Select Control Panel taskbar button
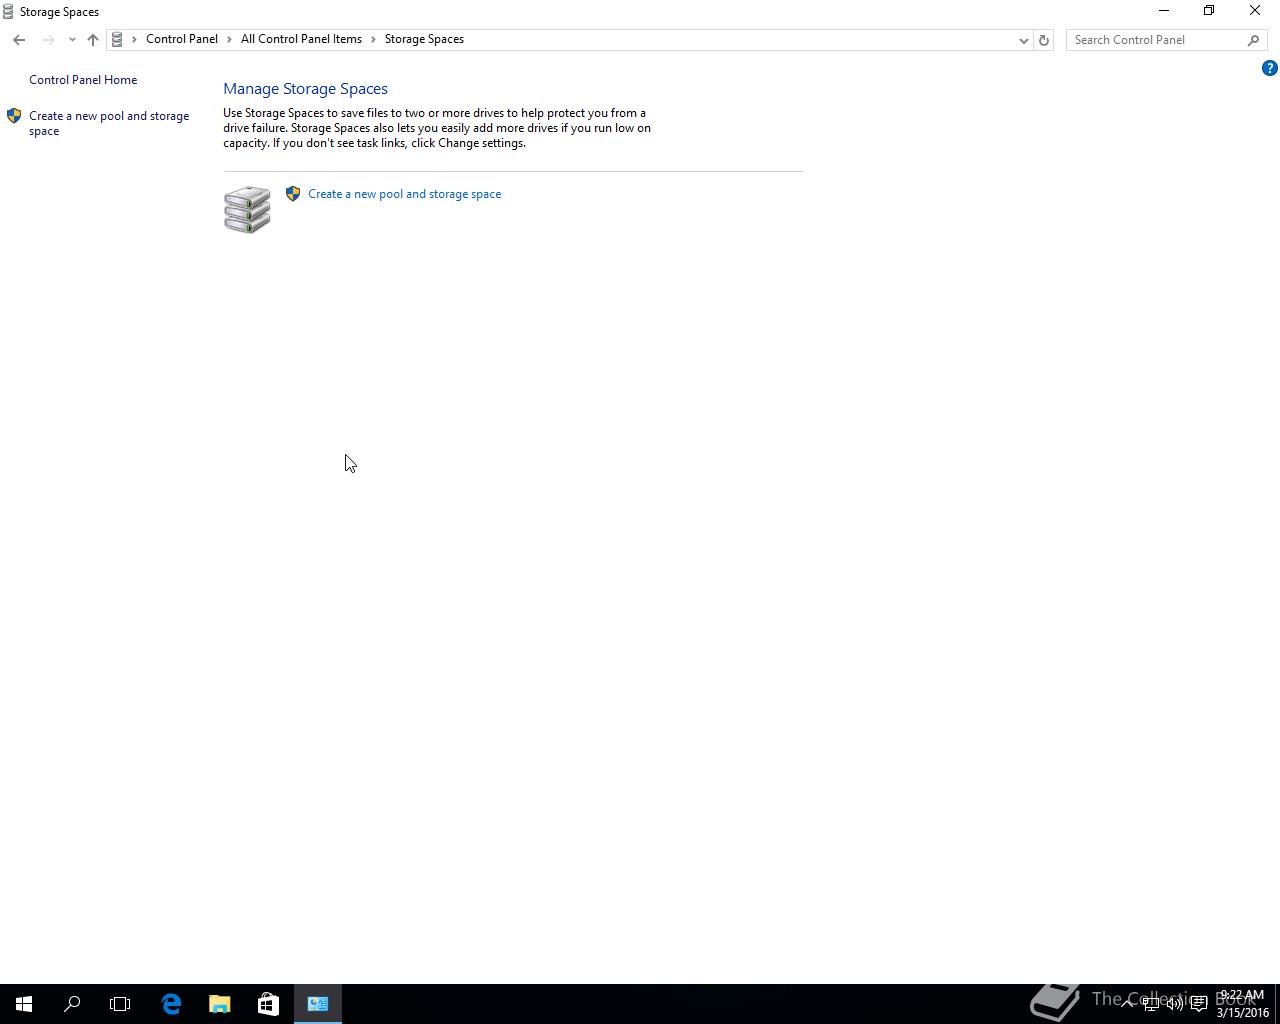 pyautogui.click(x=318, y=1004)
